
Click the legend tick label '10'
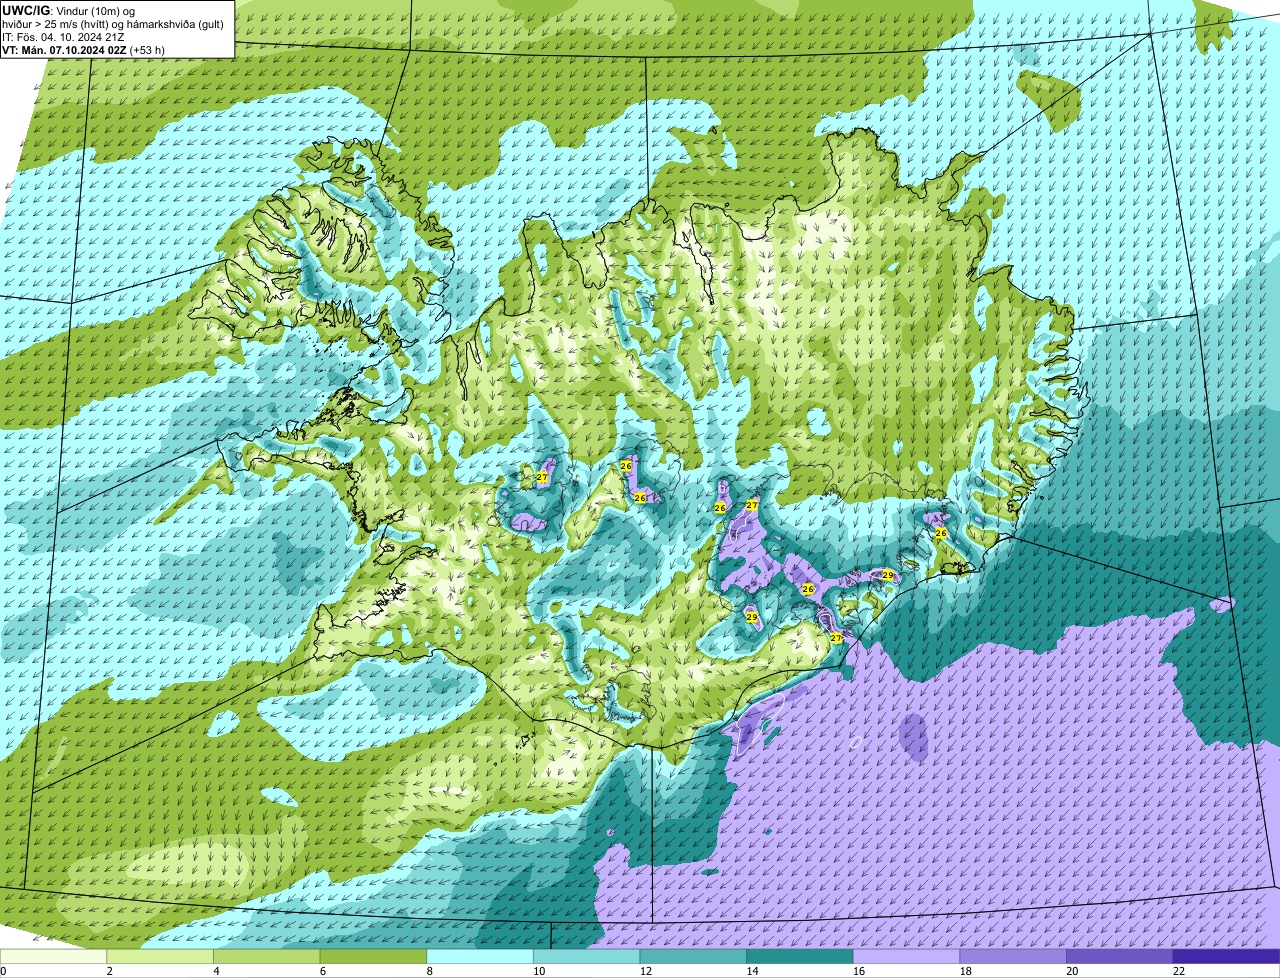click(x=539, y=971)
